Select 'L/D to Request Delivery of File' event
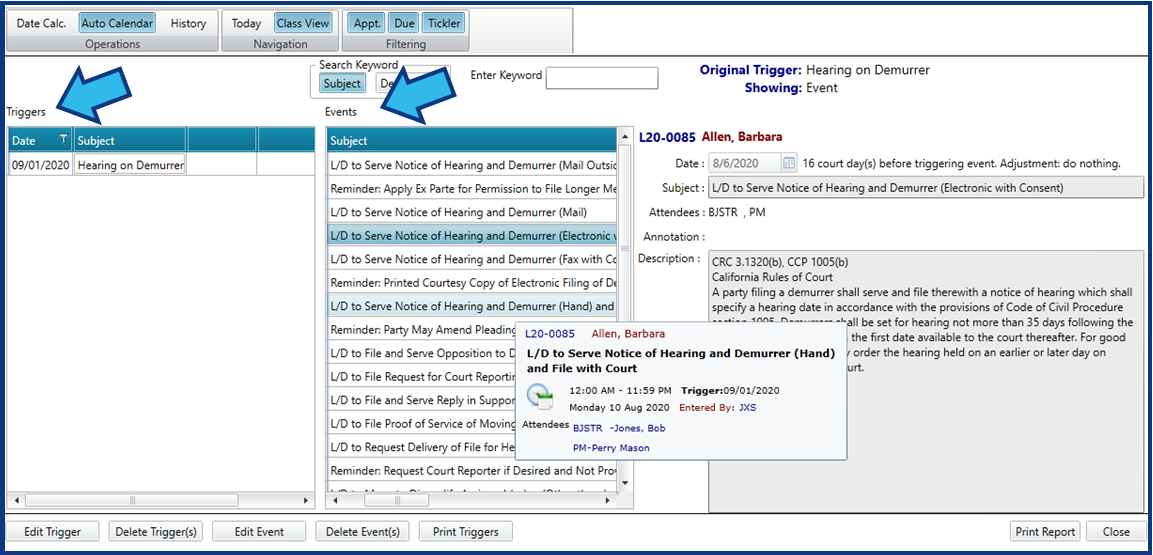Screen dimensions: 1153x555 pyautogui.click(x=422, y=447)
